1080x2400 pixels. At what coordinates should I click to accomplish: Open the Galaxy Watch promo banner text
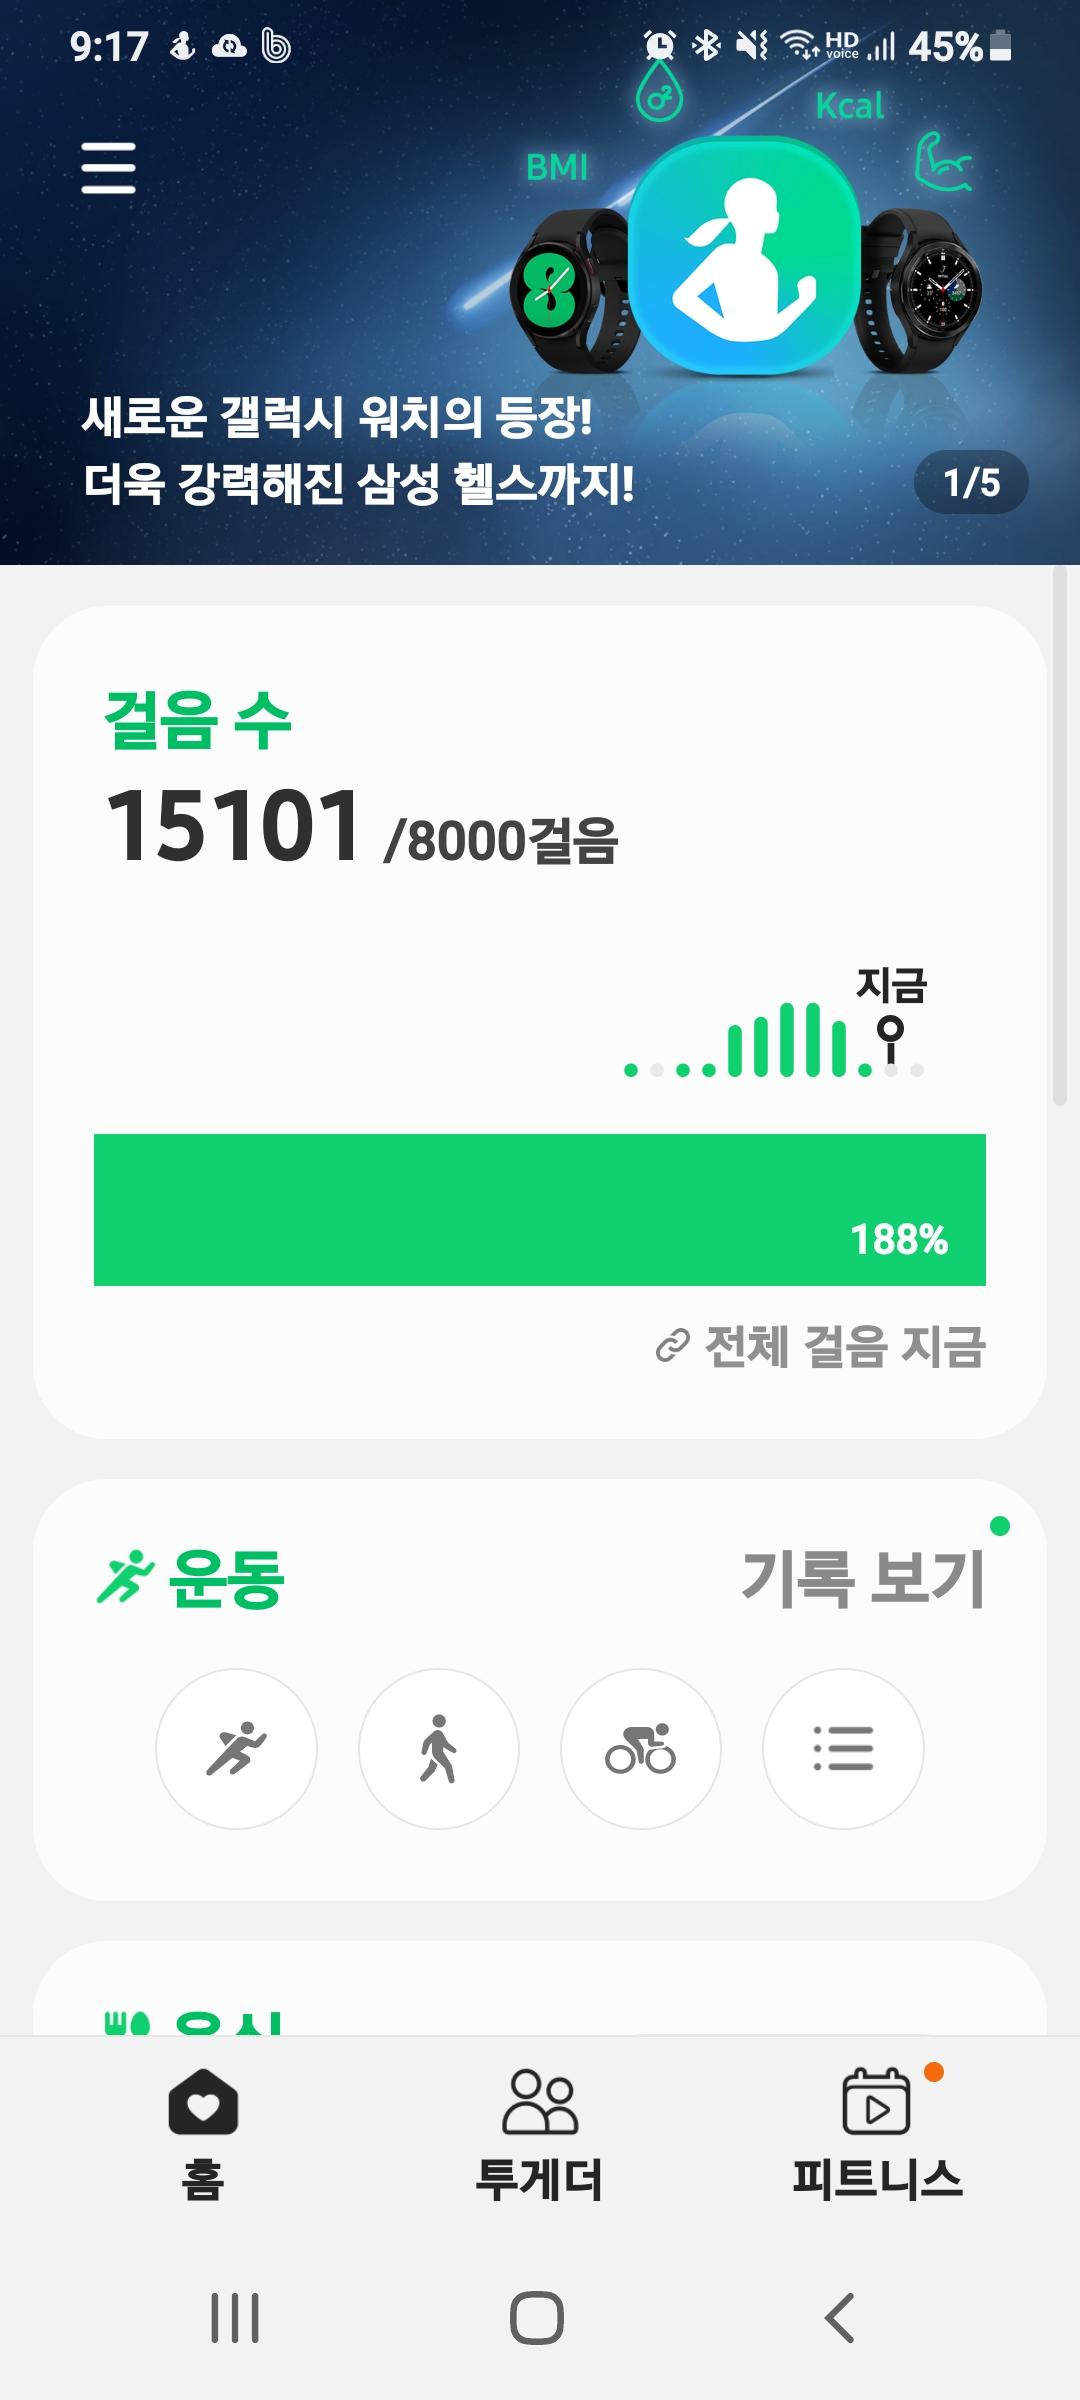click(358, 450)
